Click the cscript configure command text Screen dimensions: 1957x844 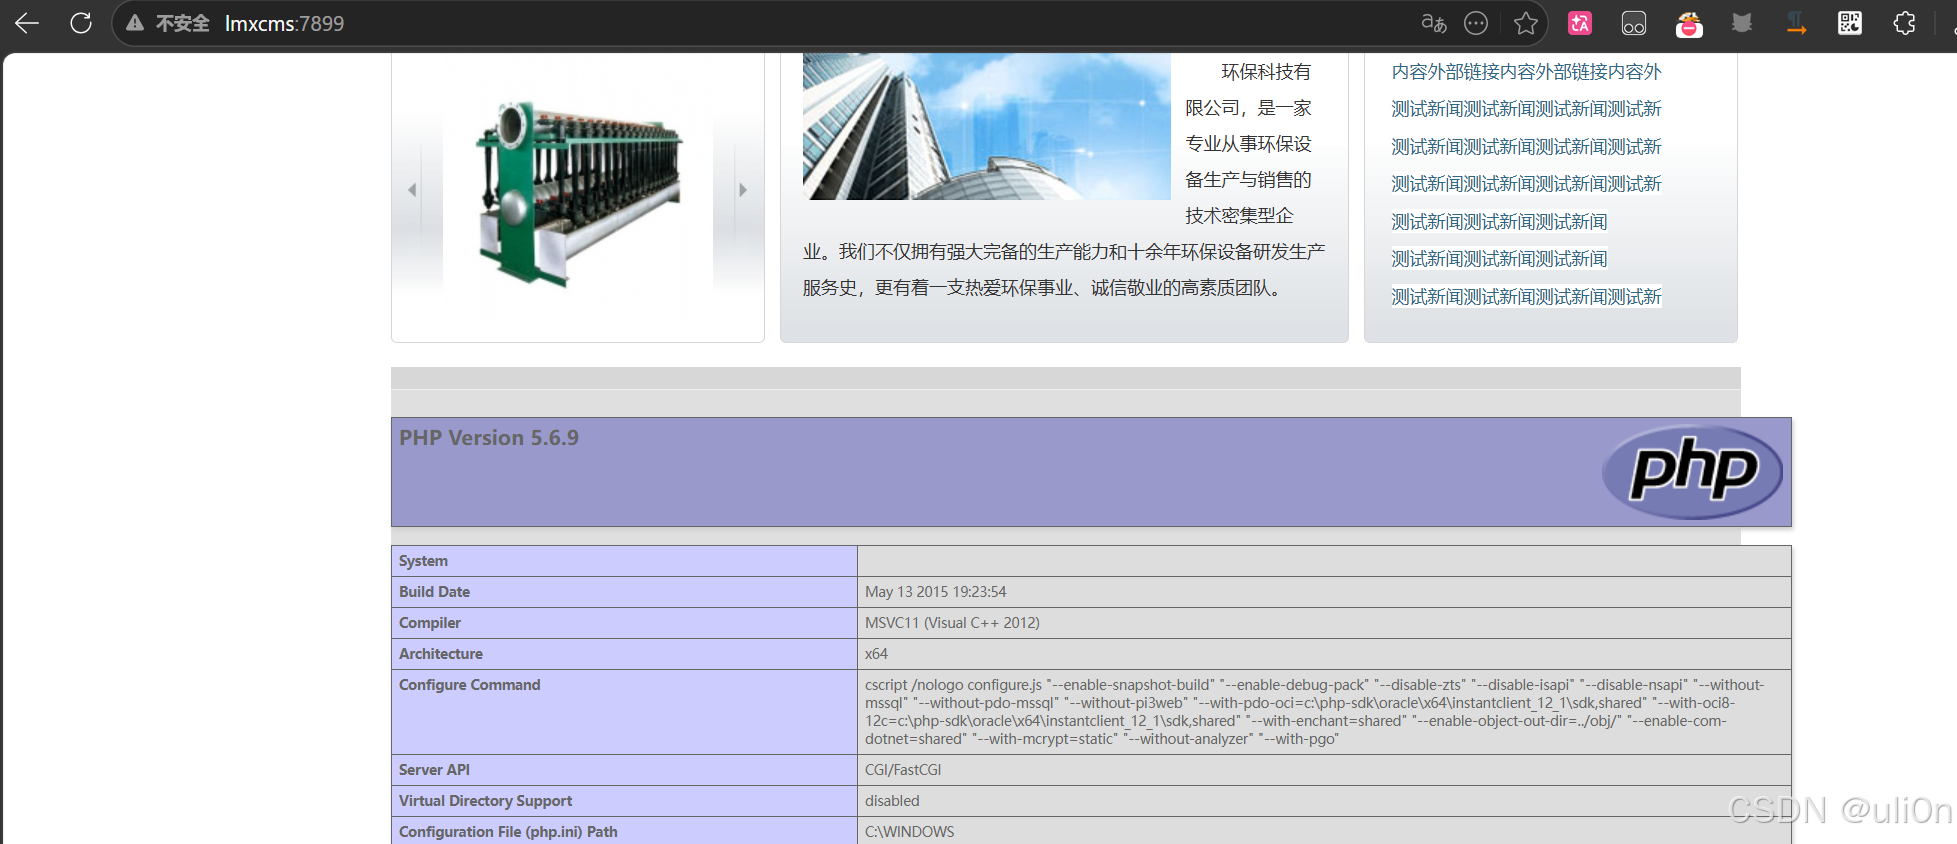coord(1315,712)
